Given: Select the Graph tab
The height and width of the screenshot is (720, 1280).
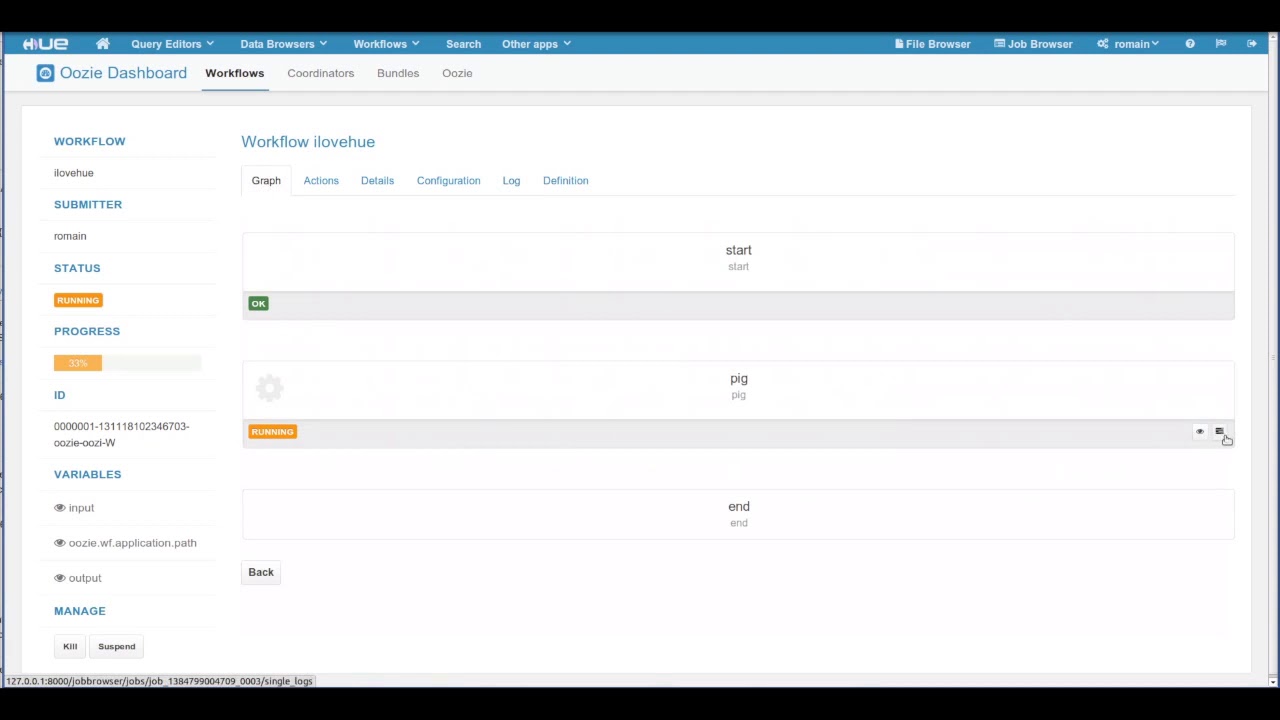Looking at the screenshot, I should click(266, 181).
